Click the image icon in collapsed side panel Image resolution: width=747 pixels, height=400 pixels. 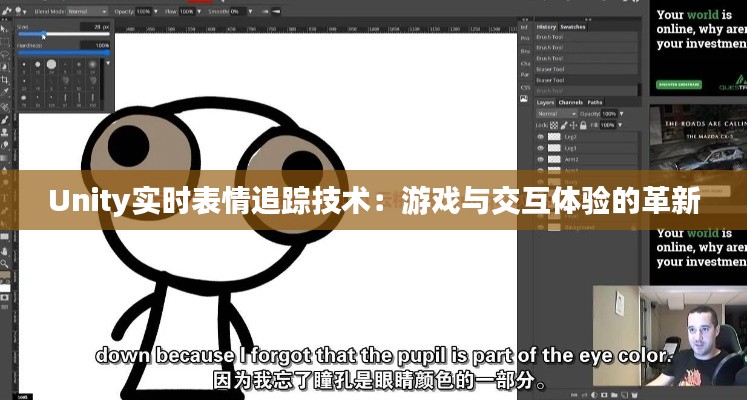coord(524,100)
